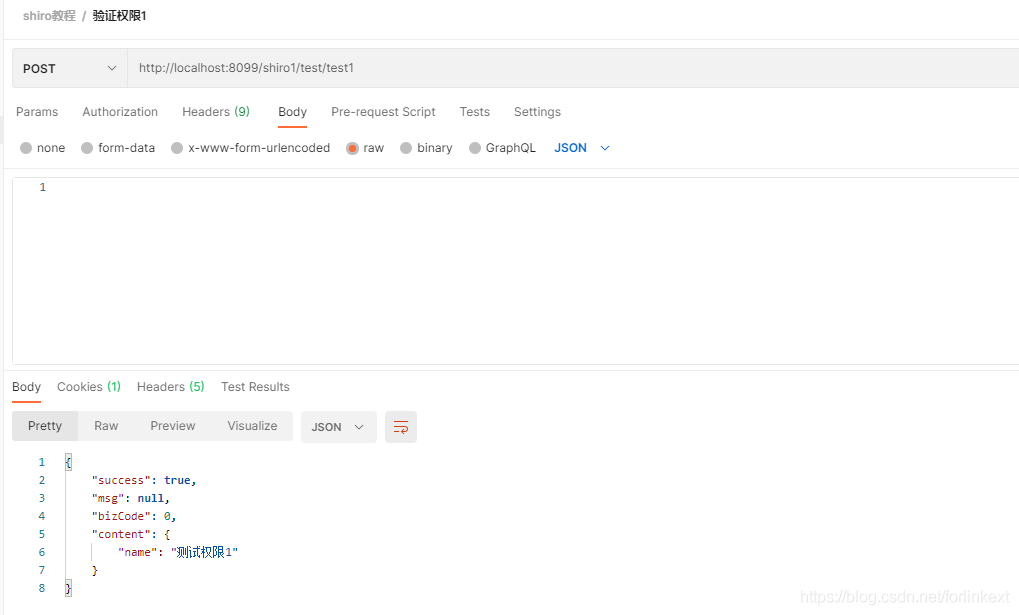Open the Cookies (1) response tab
This screenshot has height=615, width=1019.
pyautogui.click(x=89, y=387)
